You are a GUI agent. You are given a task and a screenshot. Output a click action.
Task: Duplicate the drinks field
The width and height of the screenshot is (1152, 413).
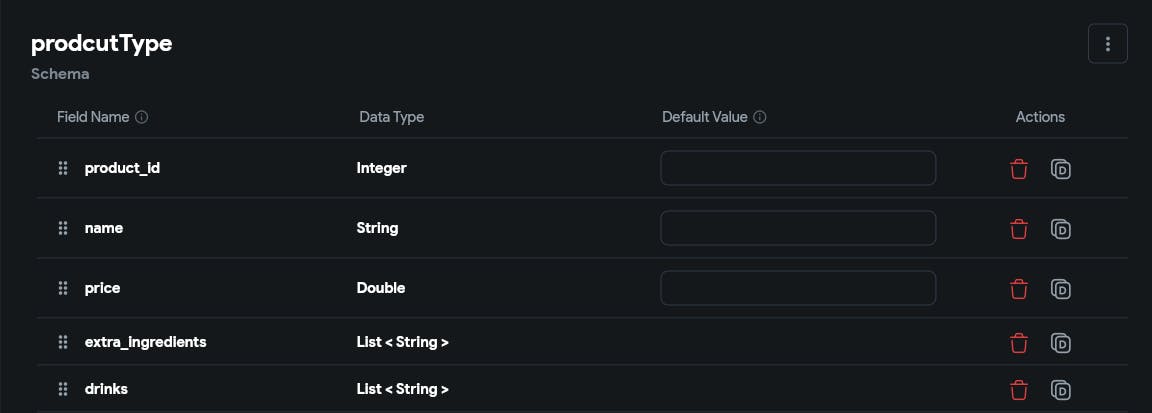[x=1061, y=389]
